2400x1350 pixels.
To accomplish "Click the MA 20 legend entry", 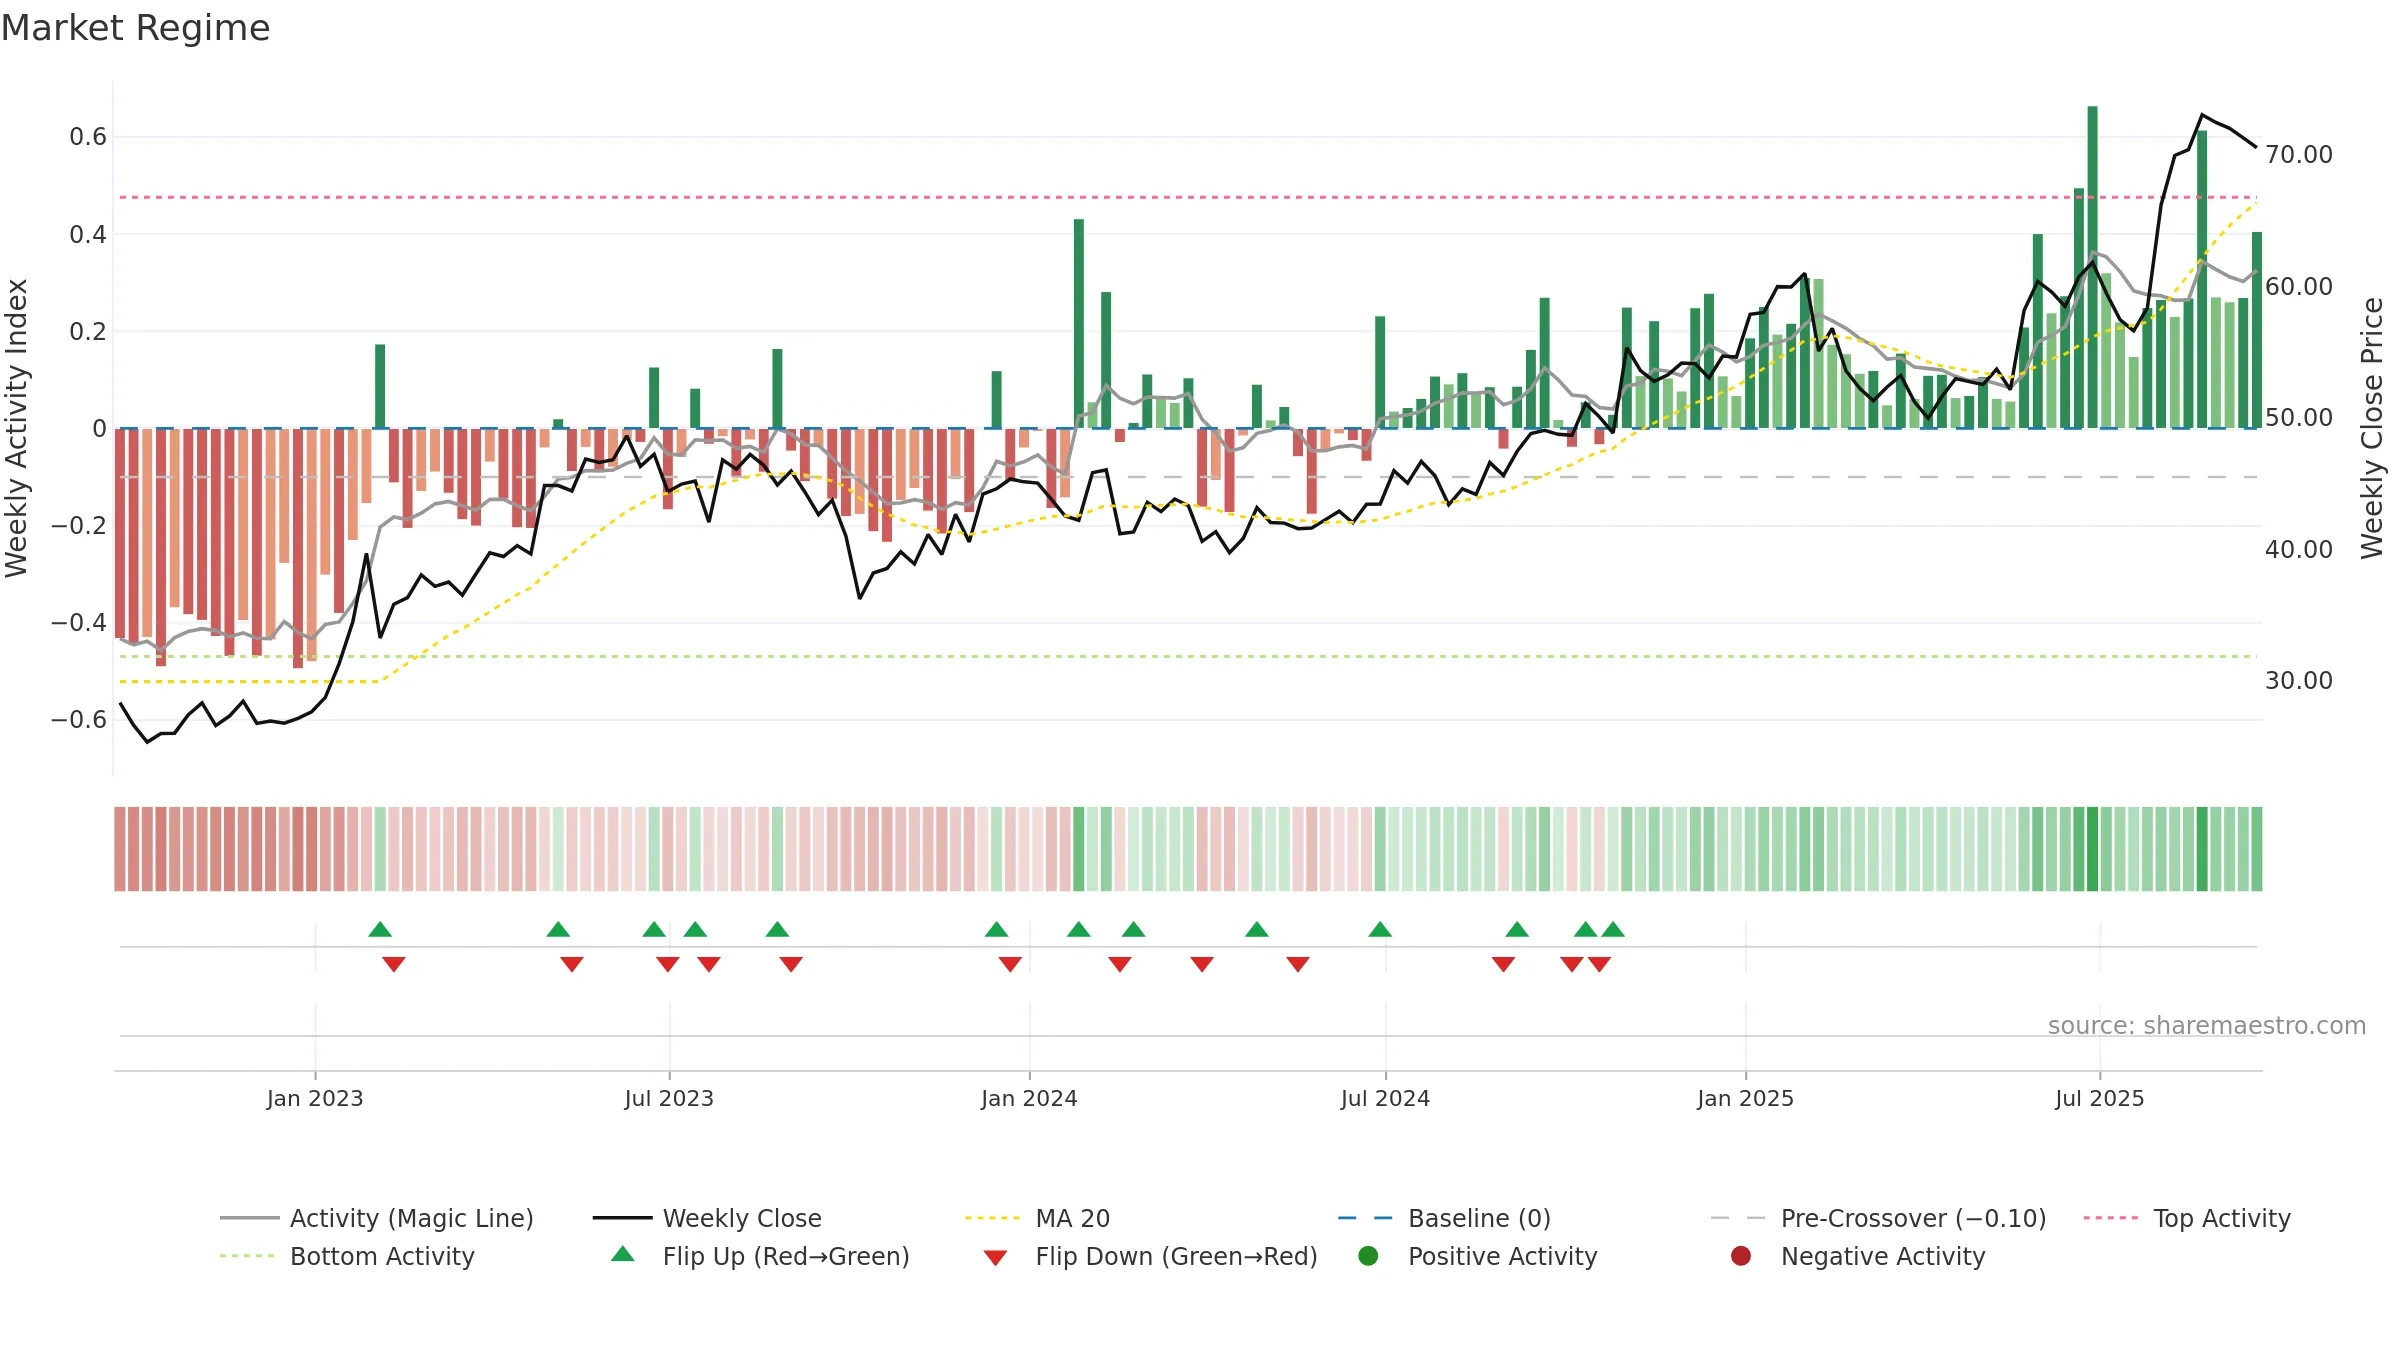I will pyautogui.click(x=1038, y=1218).
